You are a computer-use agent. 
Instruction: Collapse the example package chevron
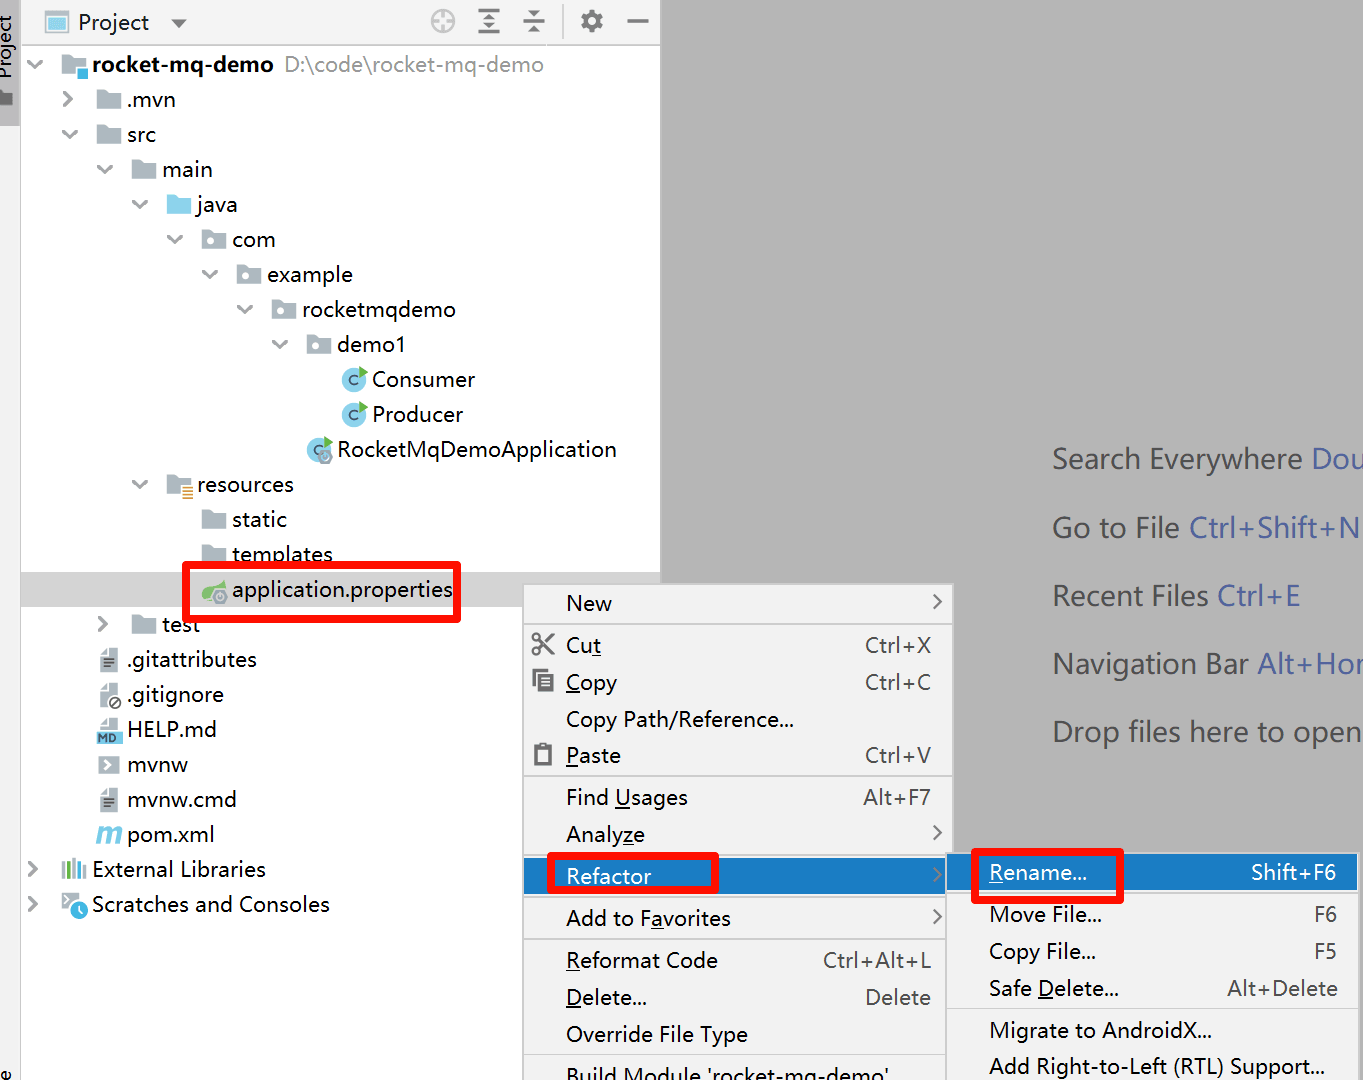click(x=210, y=275)
